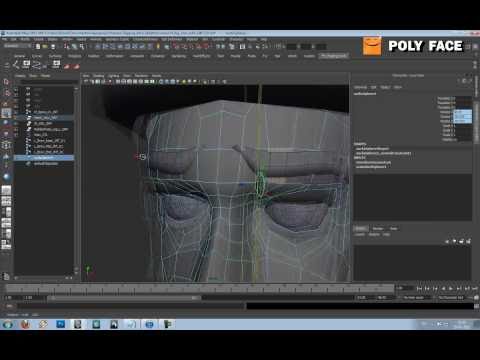Viewport: 480px width, 360px height.
Task: Click the curve tool icon on the shelf
Action: (x=36, y=64)
